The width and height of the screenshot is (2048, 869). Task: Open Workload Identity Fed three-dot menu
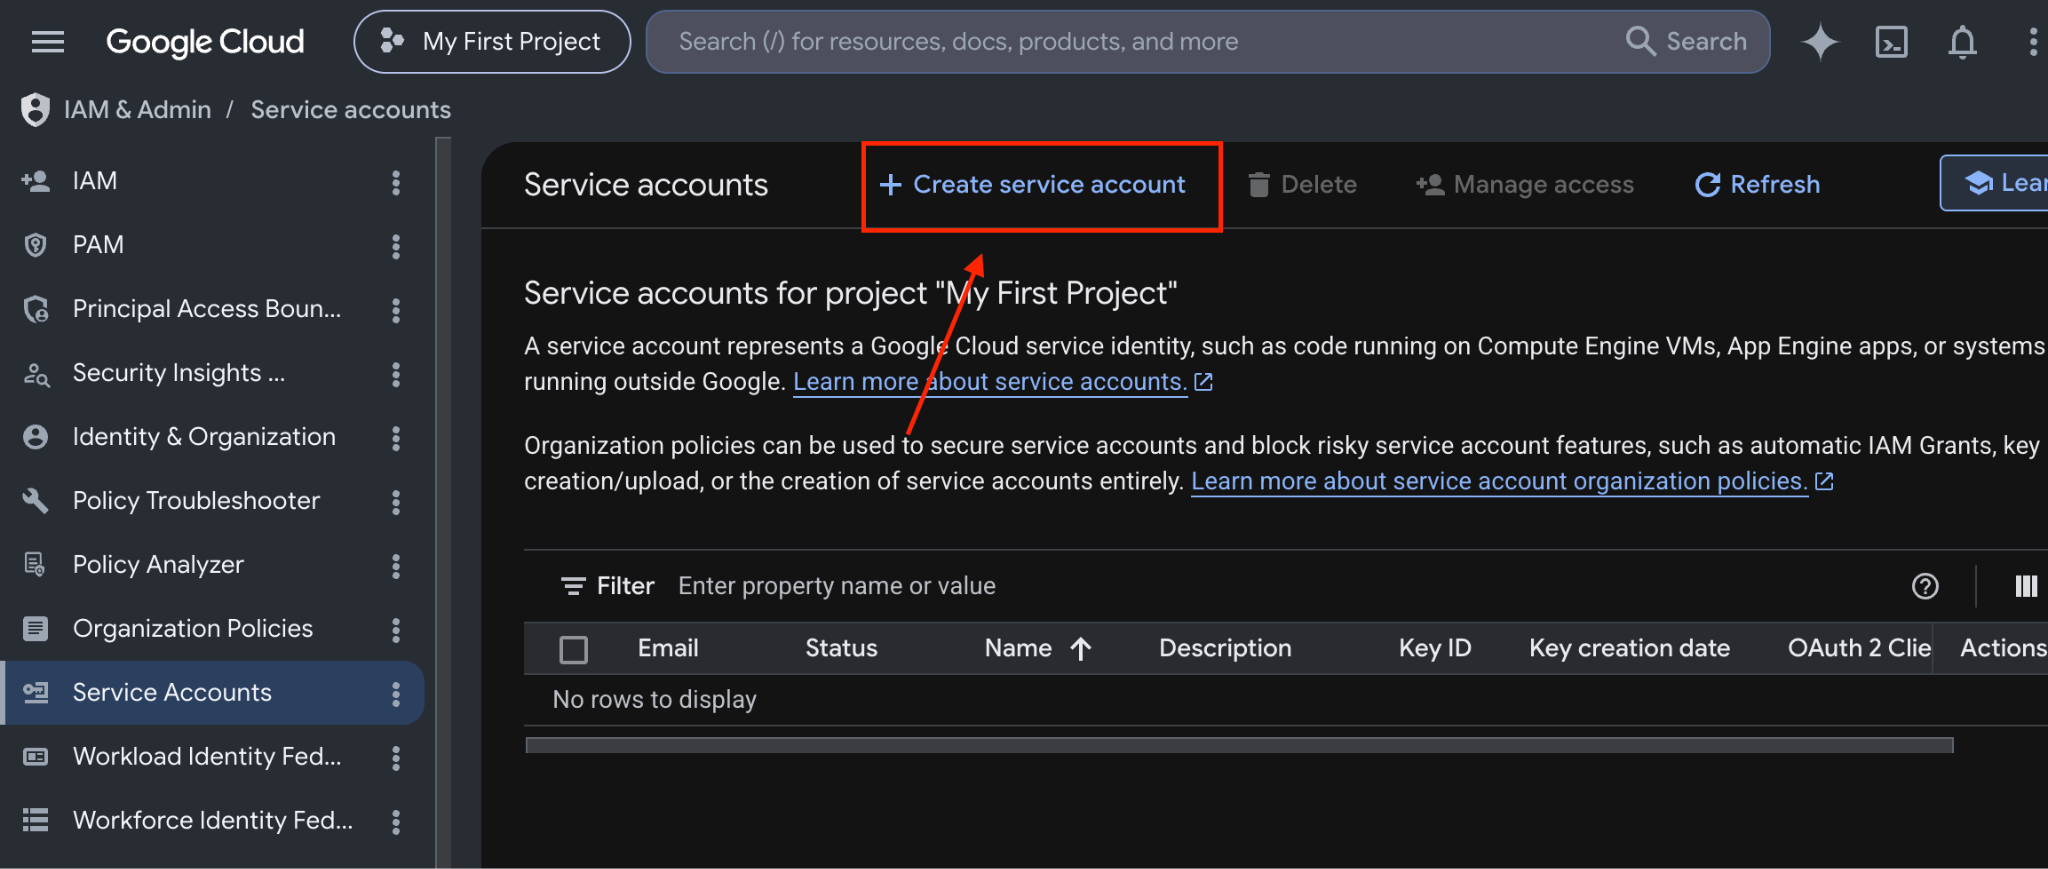pyautogui.click(x=396, y=758)
